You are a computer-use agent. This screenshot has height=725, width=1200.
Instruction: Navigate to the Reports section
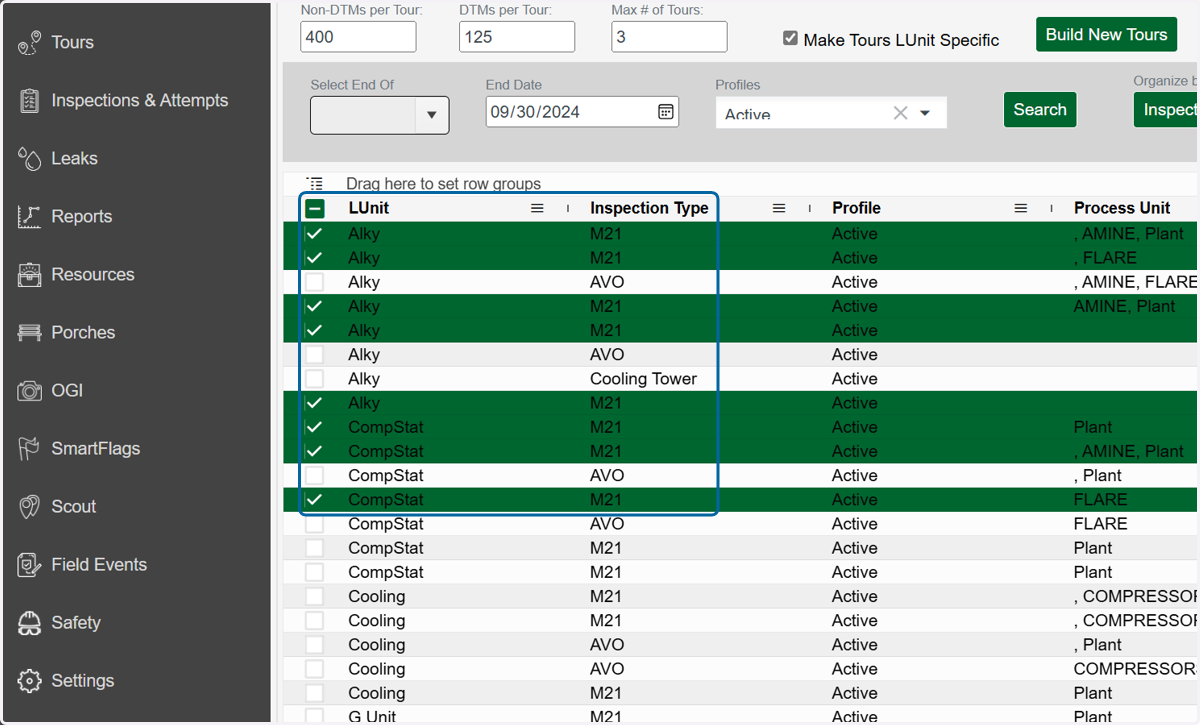coord(81,216)
